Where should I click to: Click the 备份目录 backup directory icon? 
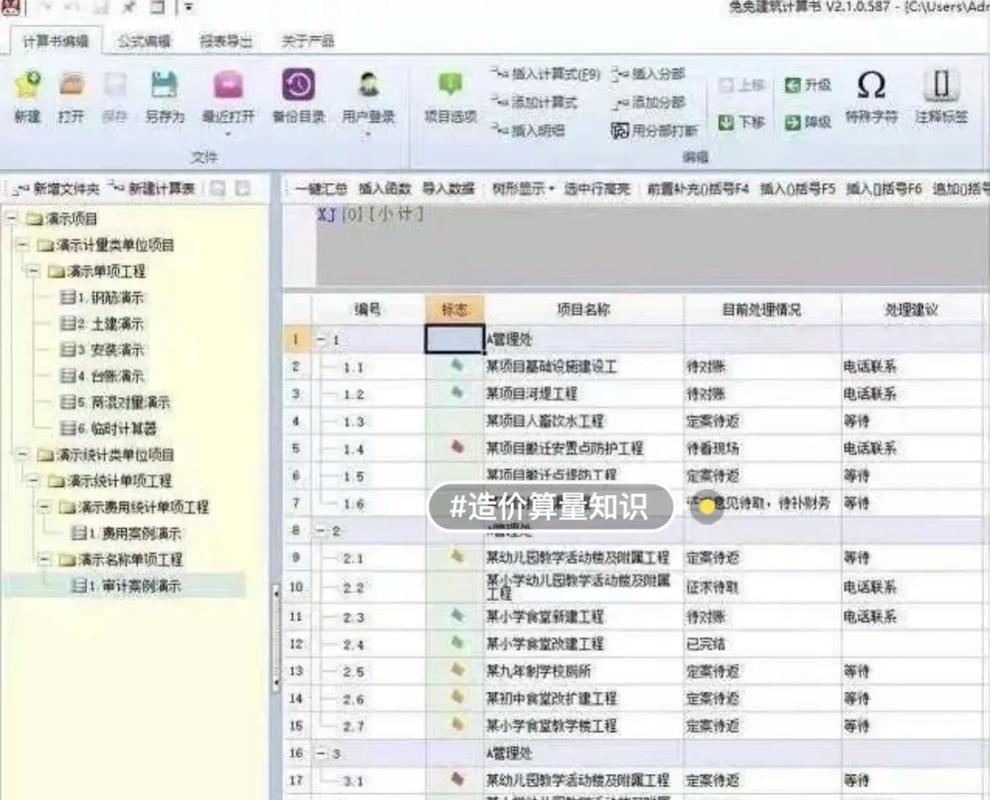tap(299, 85)
